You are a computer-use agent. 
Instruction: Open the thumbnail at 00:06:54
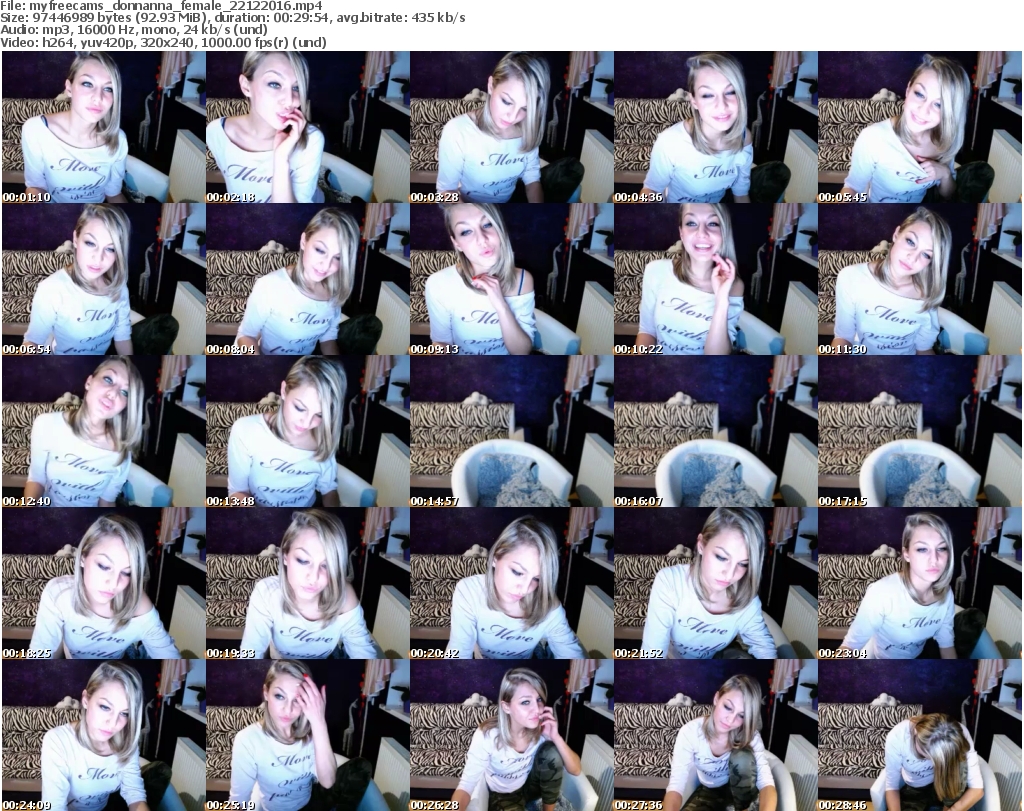click(x=104, y=279)
